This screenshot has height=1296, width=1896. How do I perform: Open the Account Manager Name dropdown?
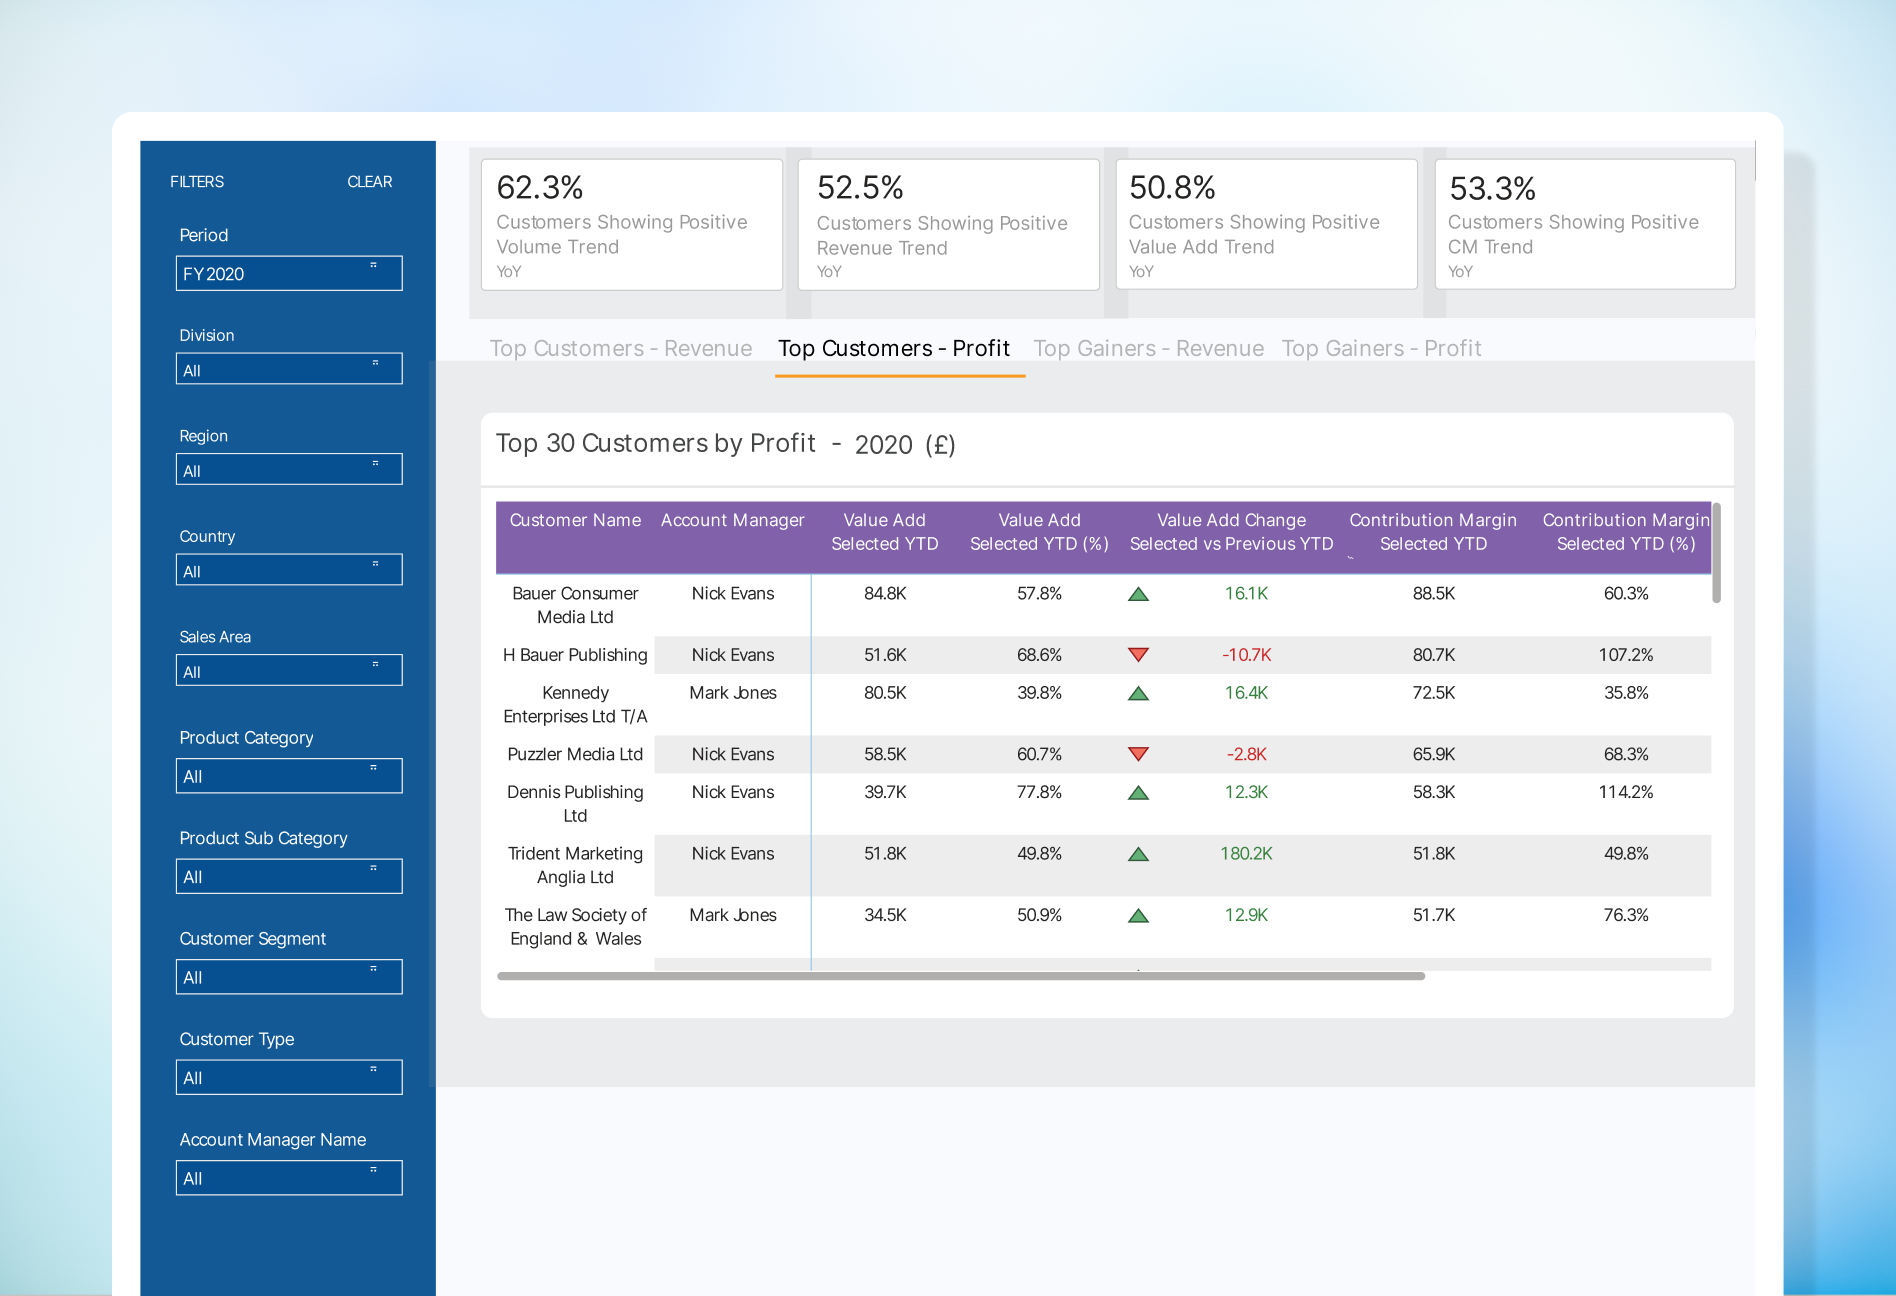(289, 1178)
